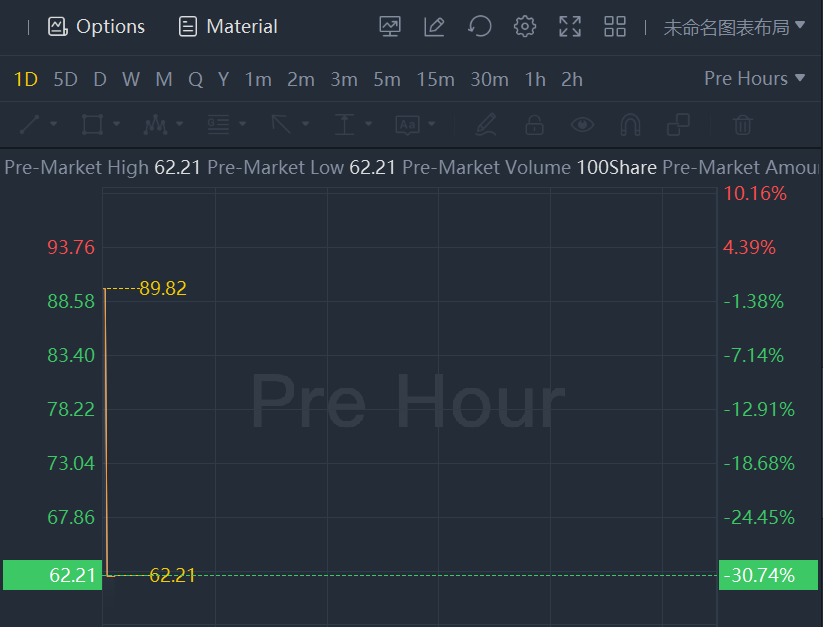Image resolution: width=823 pixels, height=627 pixels.
Task: Toggle drawing lock with the padlock icon
Action: [535, 125]
